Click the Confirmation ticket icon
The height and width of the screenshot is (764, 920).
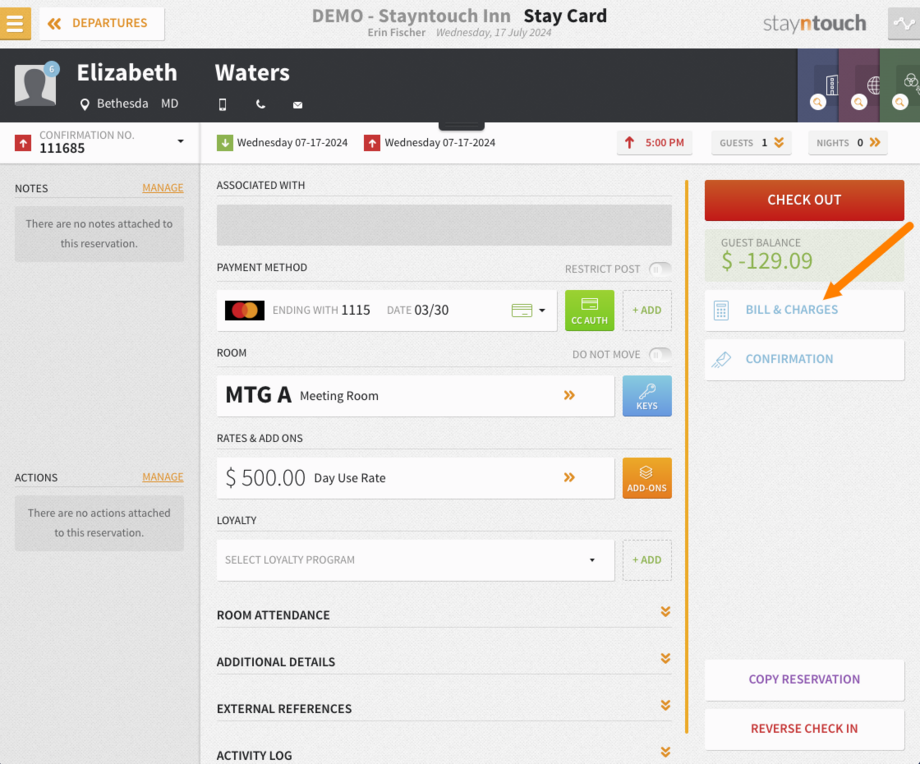(x=721, y=360)
